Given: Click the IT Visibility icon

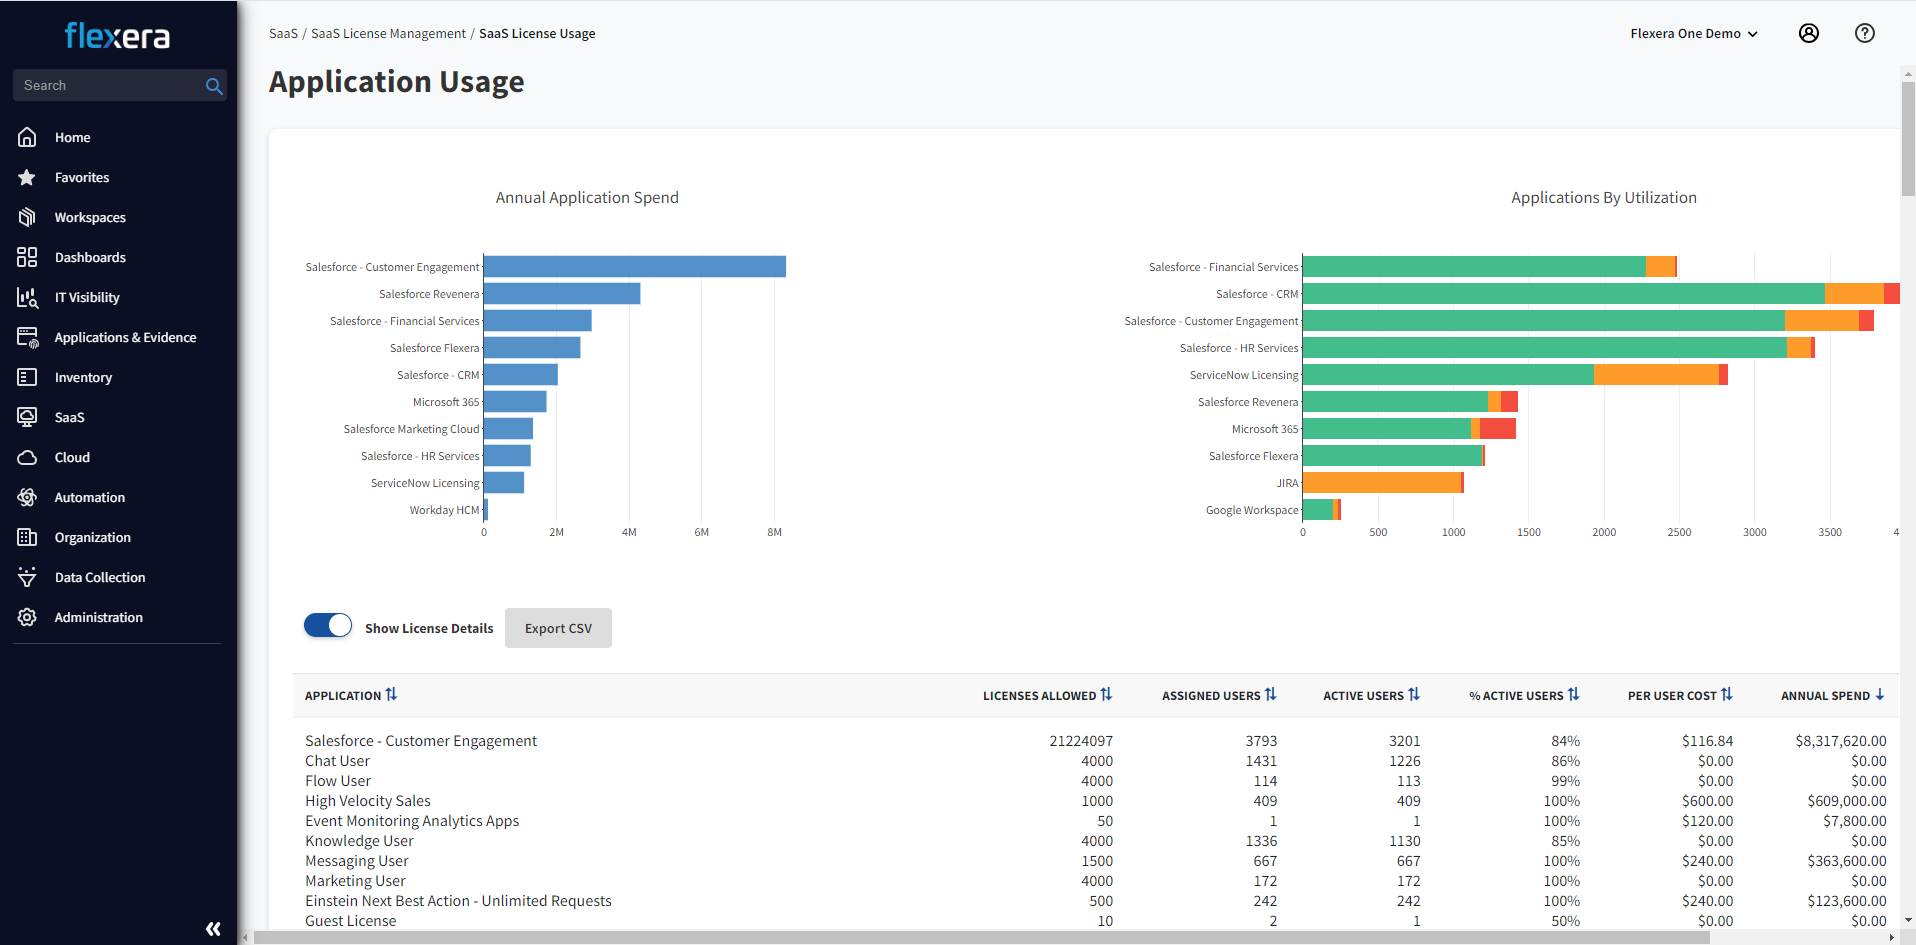Looking at the screenshot, I should [x=27, y=297].
